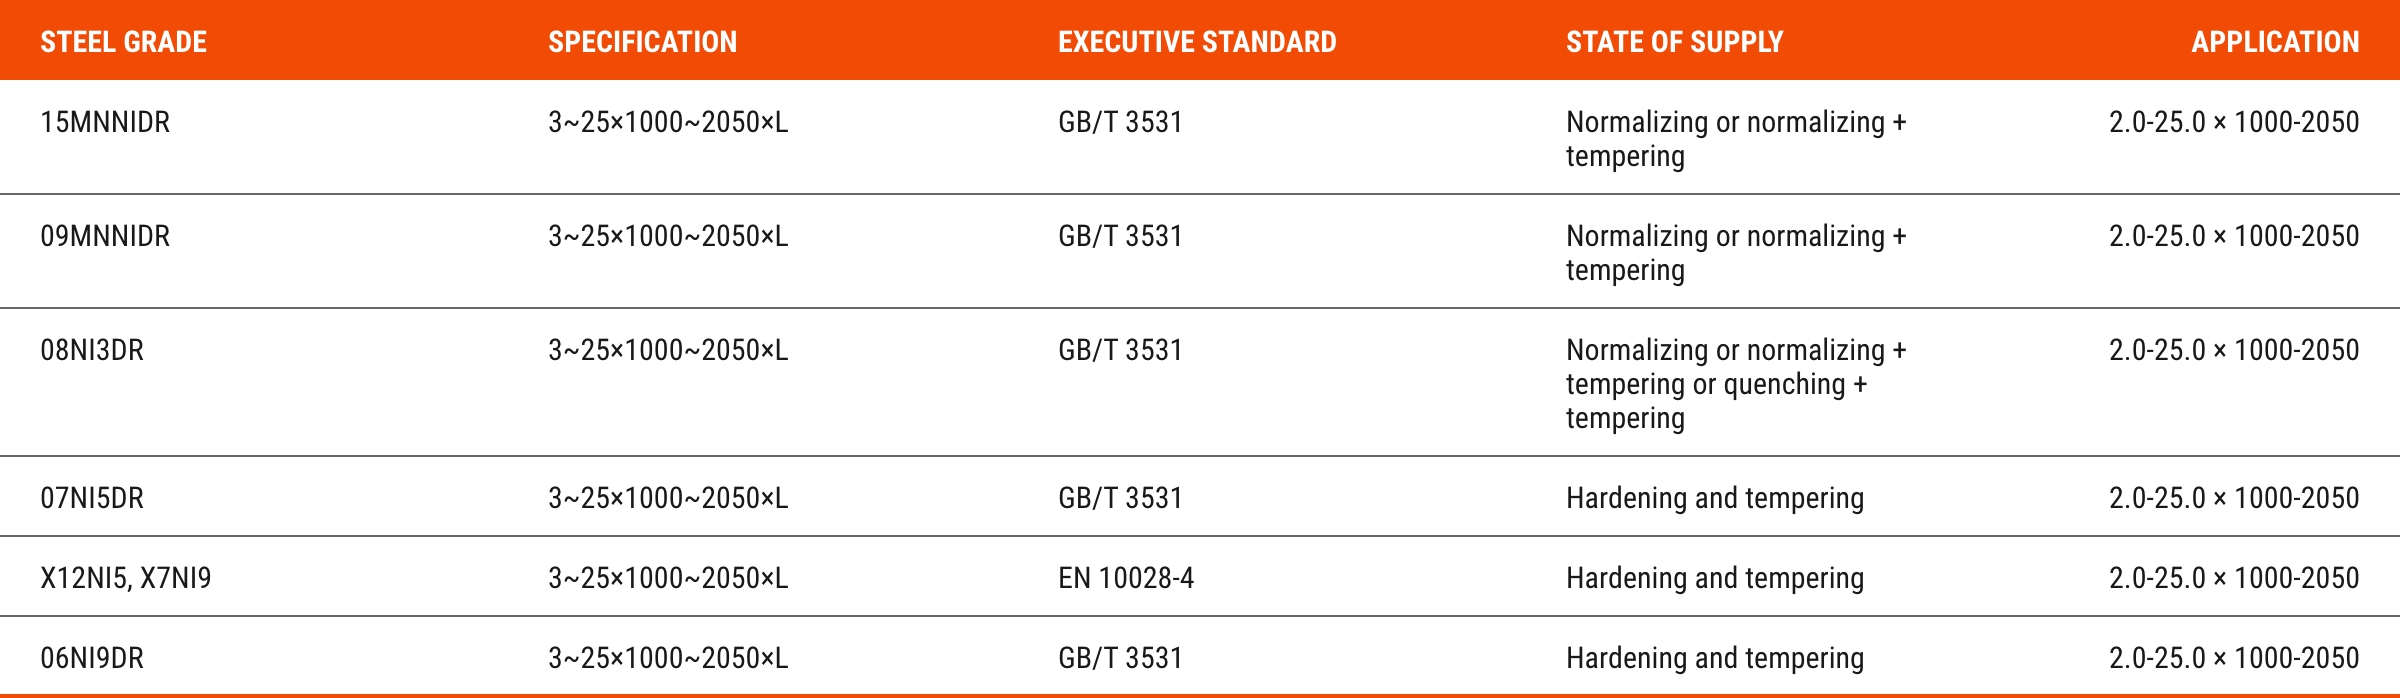This screenshot has width=2400, height=698.
Task: Click the application size in 06NI9DR row
Action: coord(2234,658)
